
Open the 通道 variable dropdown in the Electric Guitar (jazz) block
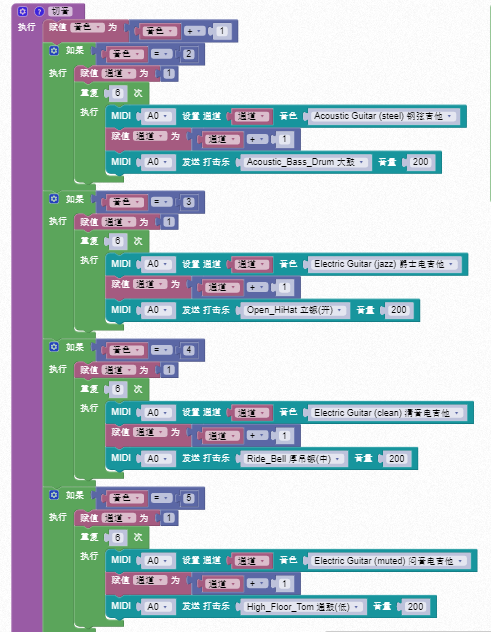tap(252, 264)
